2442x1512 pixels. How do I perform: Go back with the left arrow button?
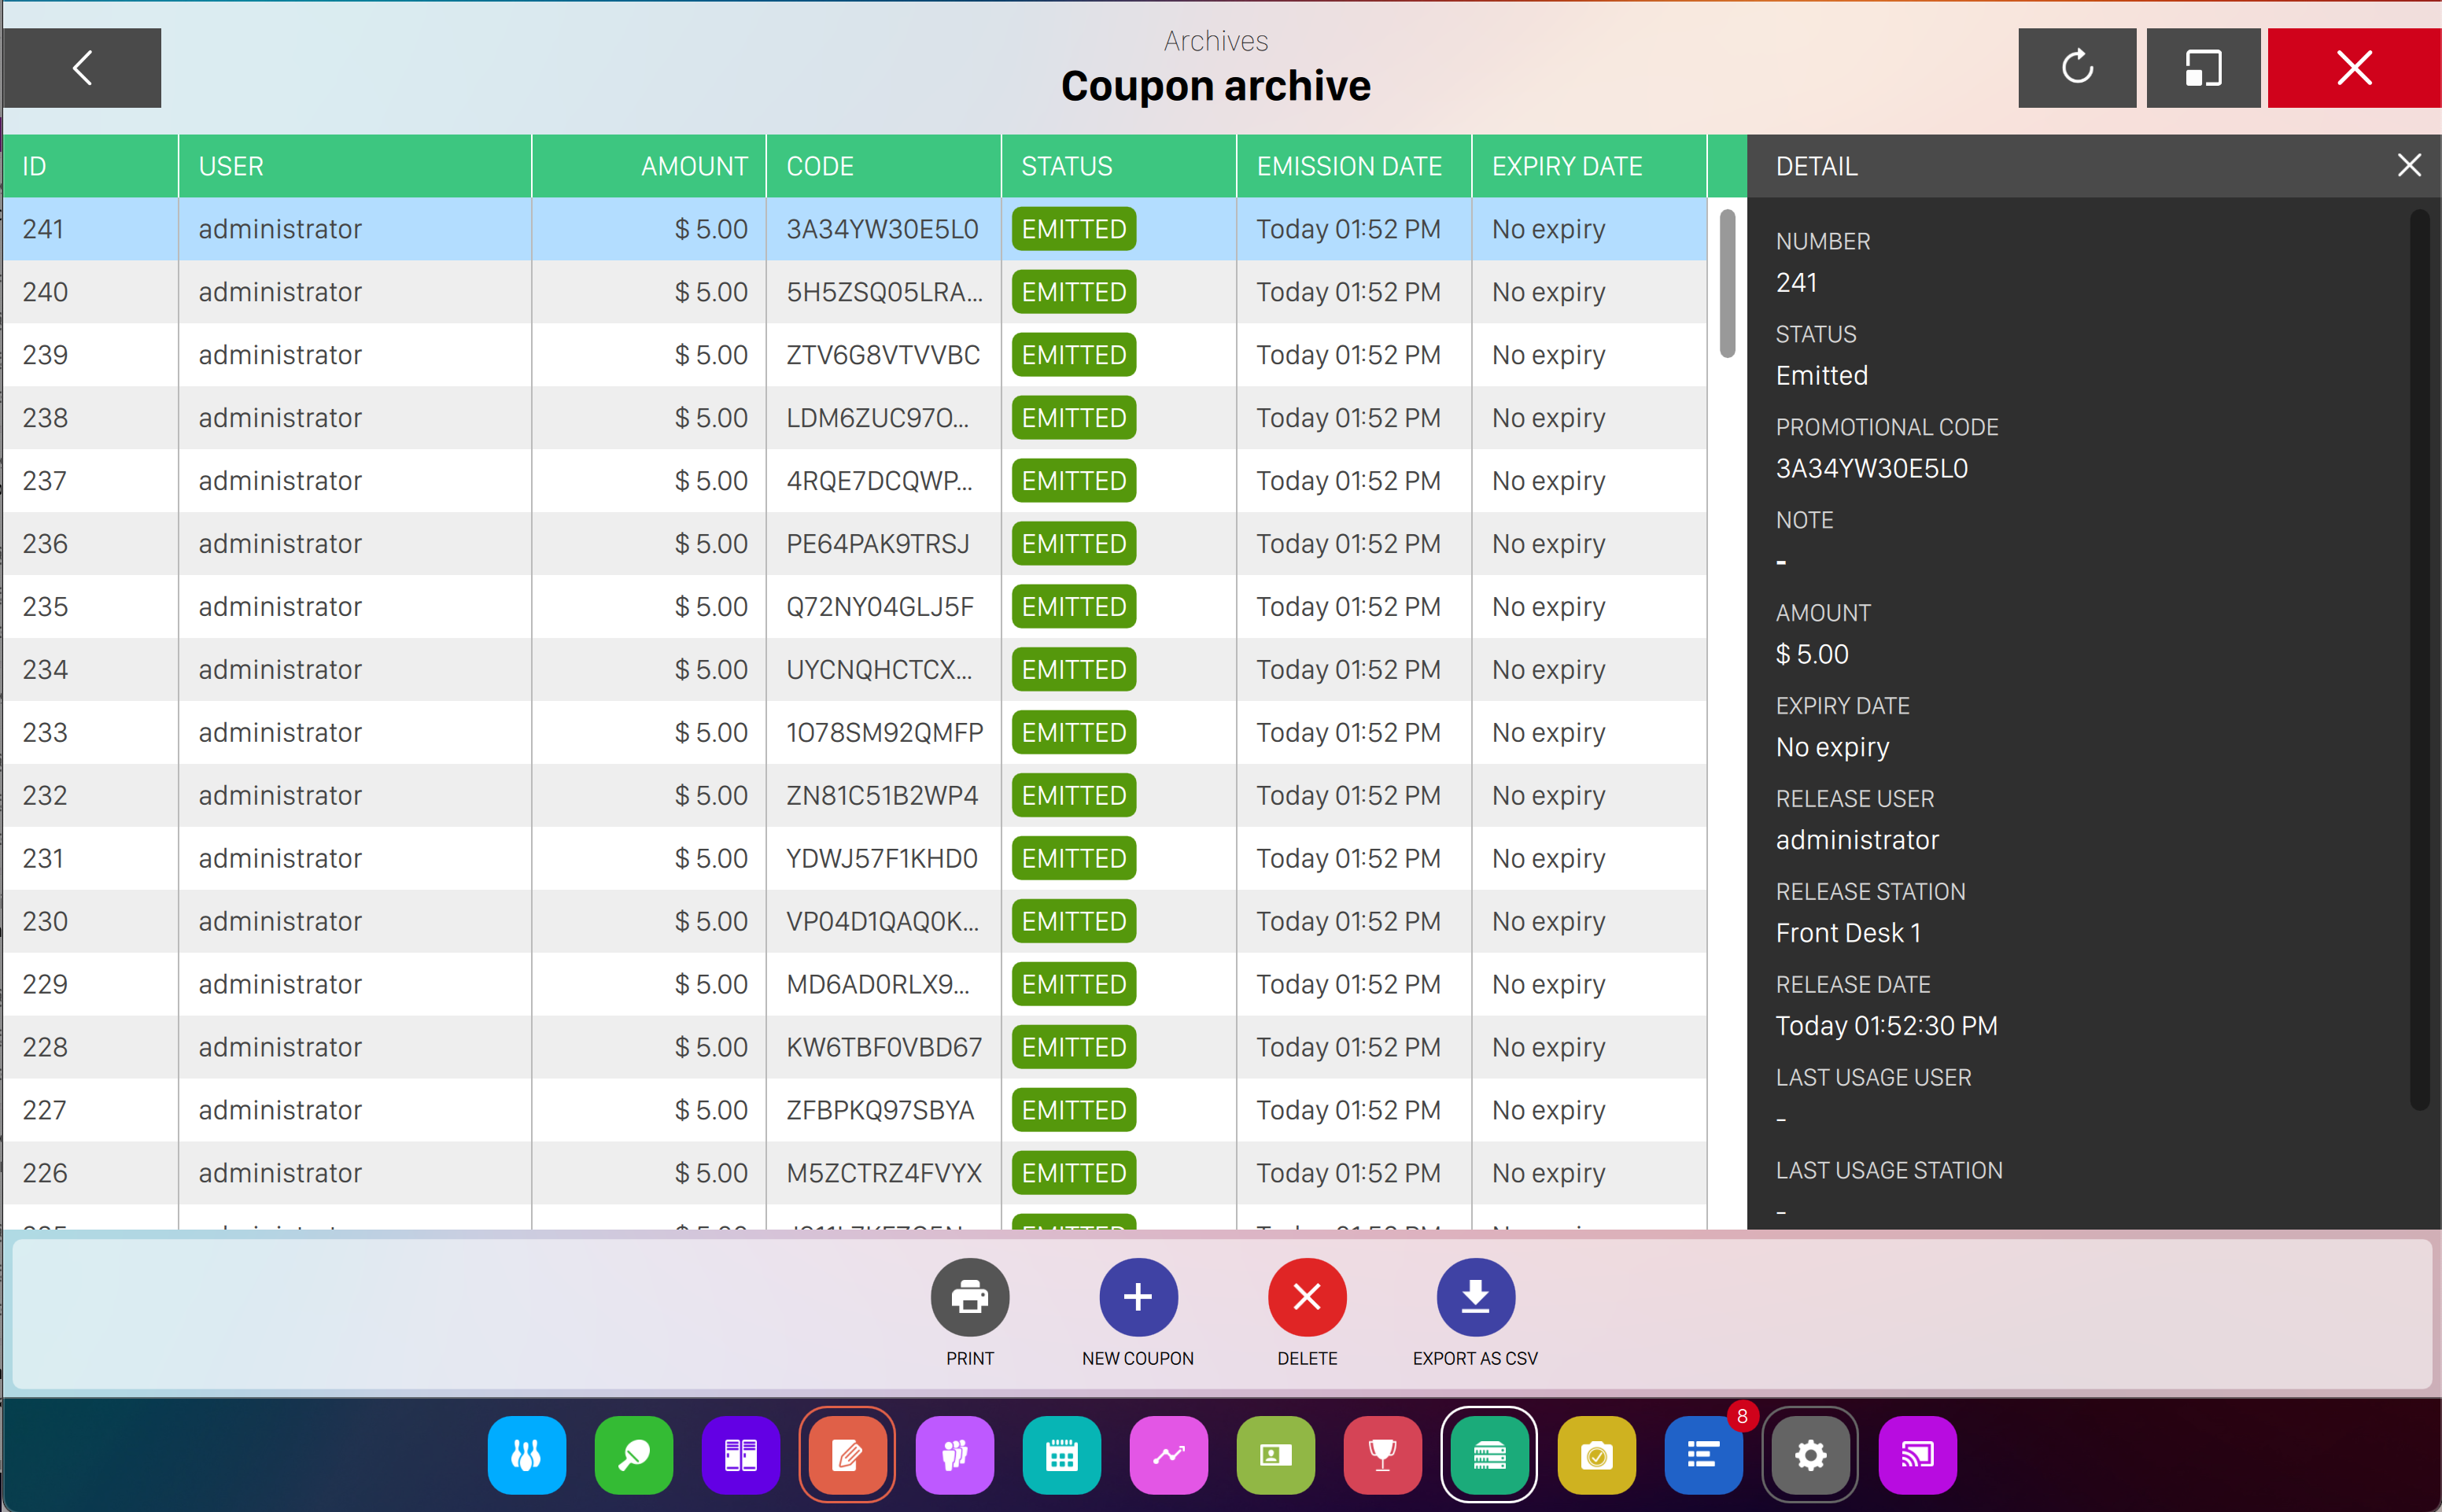tap(82, 68)
